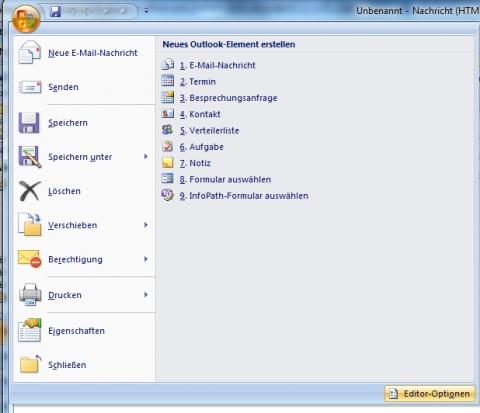The width and height of the screenshot is (480, 413).
Task: Click the Speichern floppy disk icon
Action: point(29,123)
